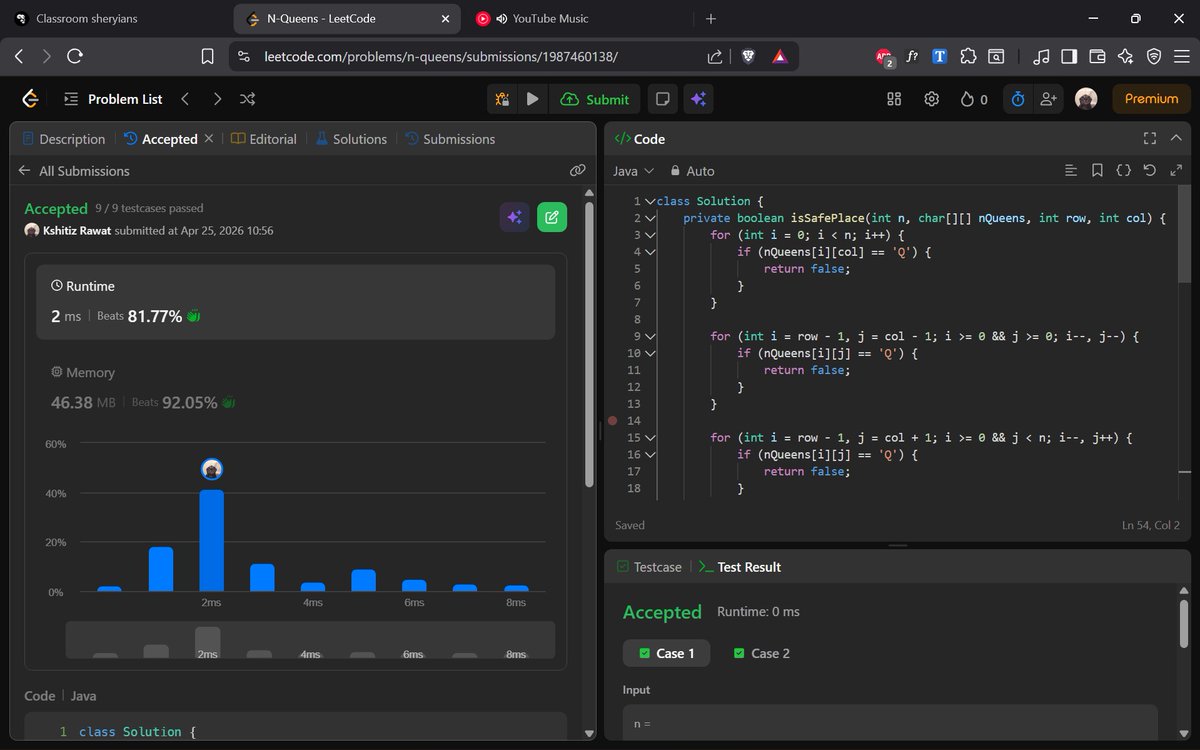
Task: Open the layout grid icon near settings
Action: (893, 98)
